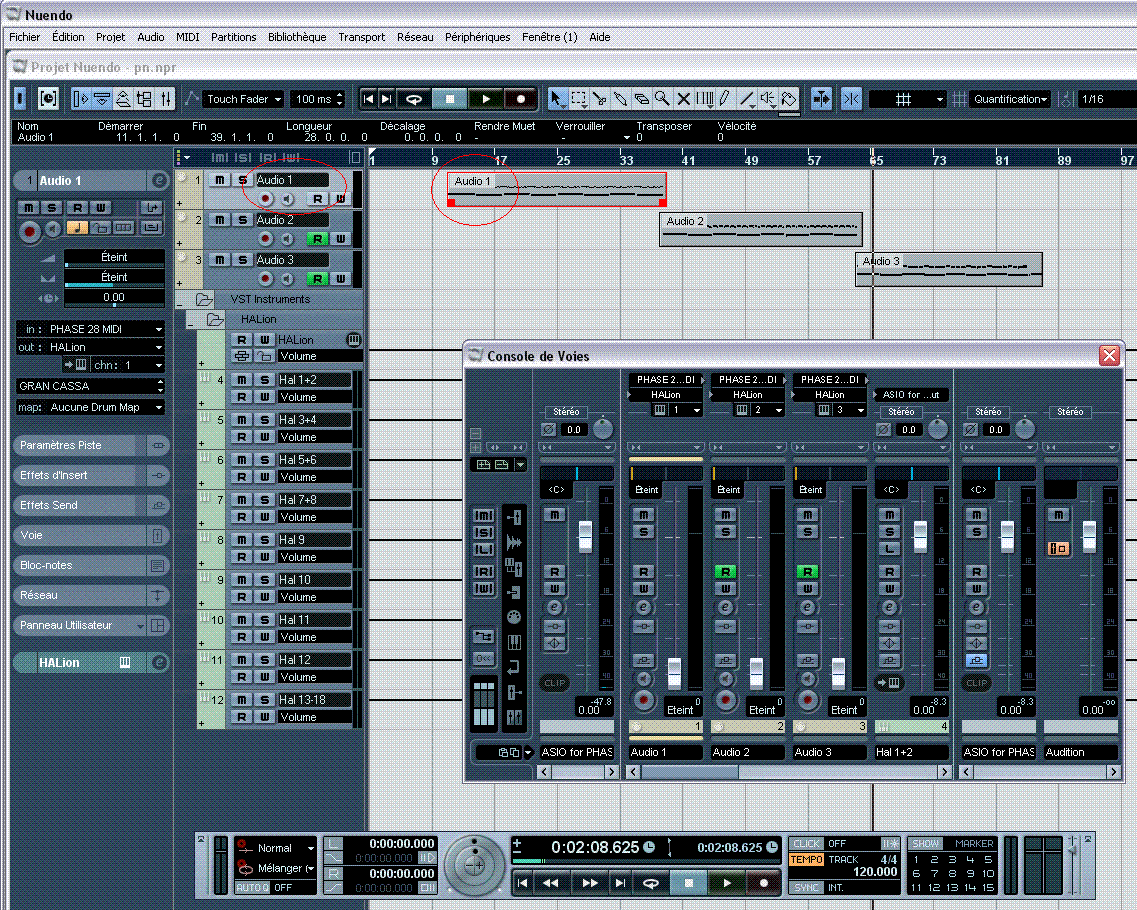This screenshot has width=1137, height=910.
Task: Solo the Audio 3 track
Action: click(242, 260)
